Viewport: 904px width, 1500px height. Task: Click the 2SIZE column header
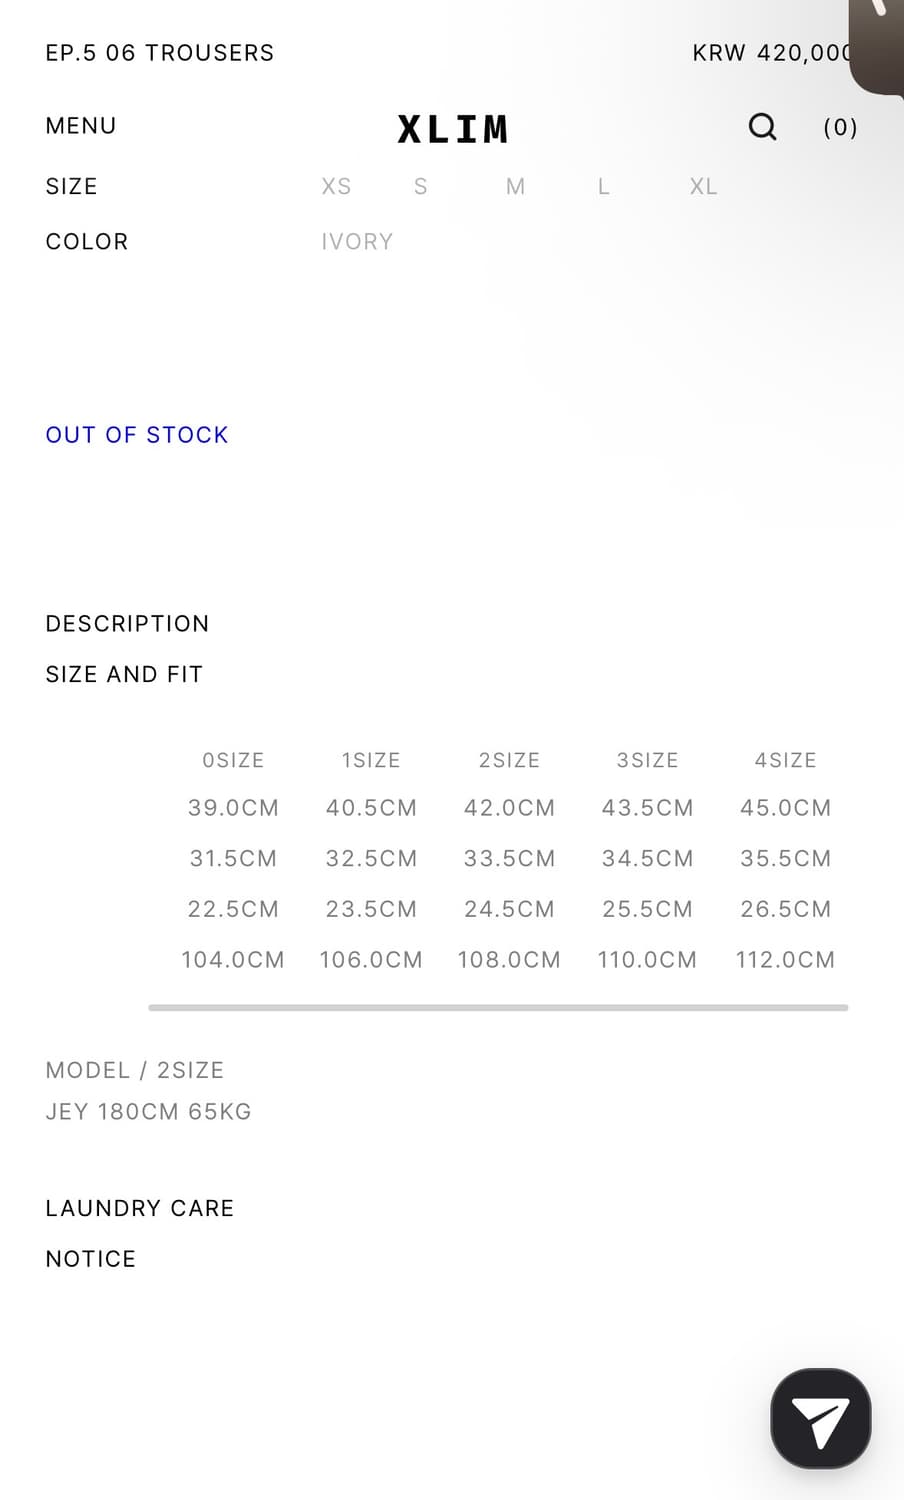(509, 761)
